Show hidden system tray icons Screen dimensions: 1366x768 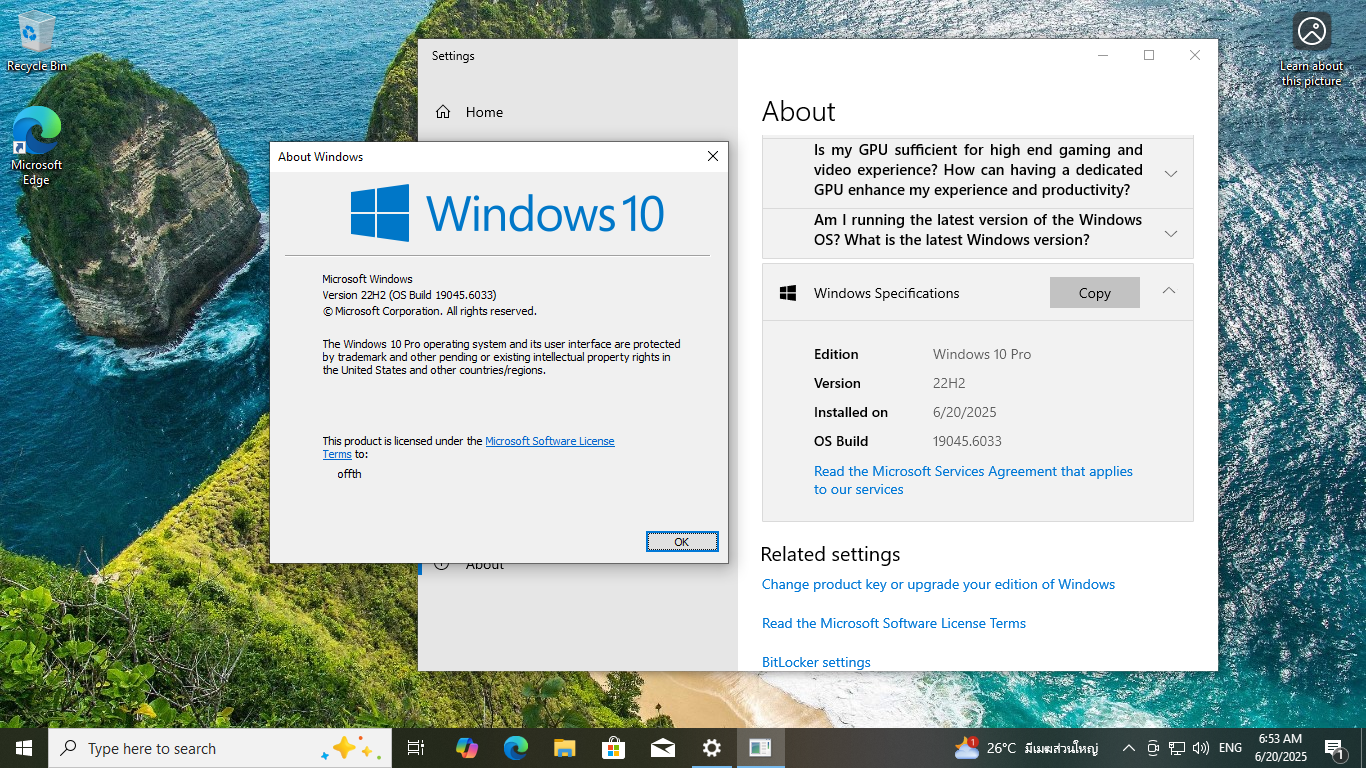pyautogui.click(x=1129, y=748)
